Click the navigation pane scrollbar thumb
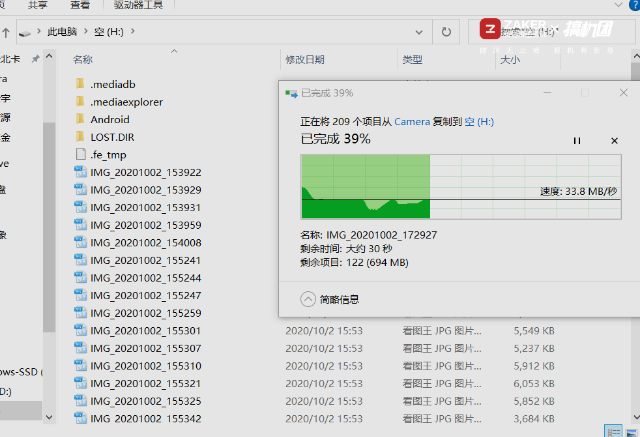The height and width of the screenshot is (437, 640). point(49,227)
